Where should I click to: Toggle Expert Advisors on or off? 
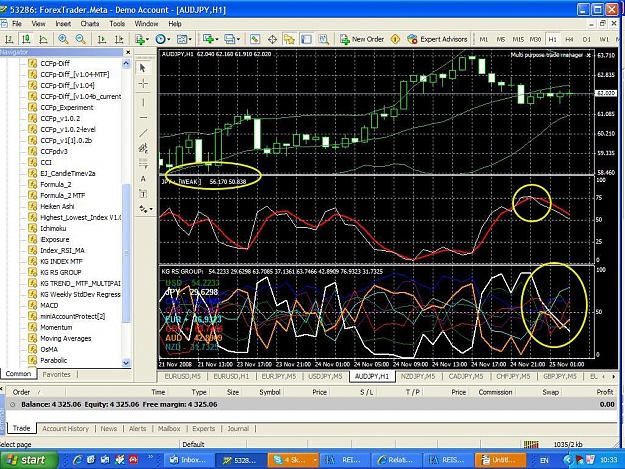(437, 39)
